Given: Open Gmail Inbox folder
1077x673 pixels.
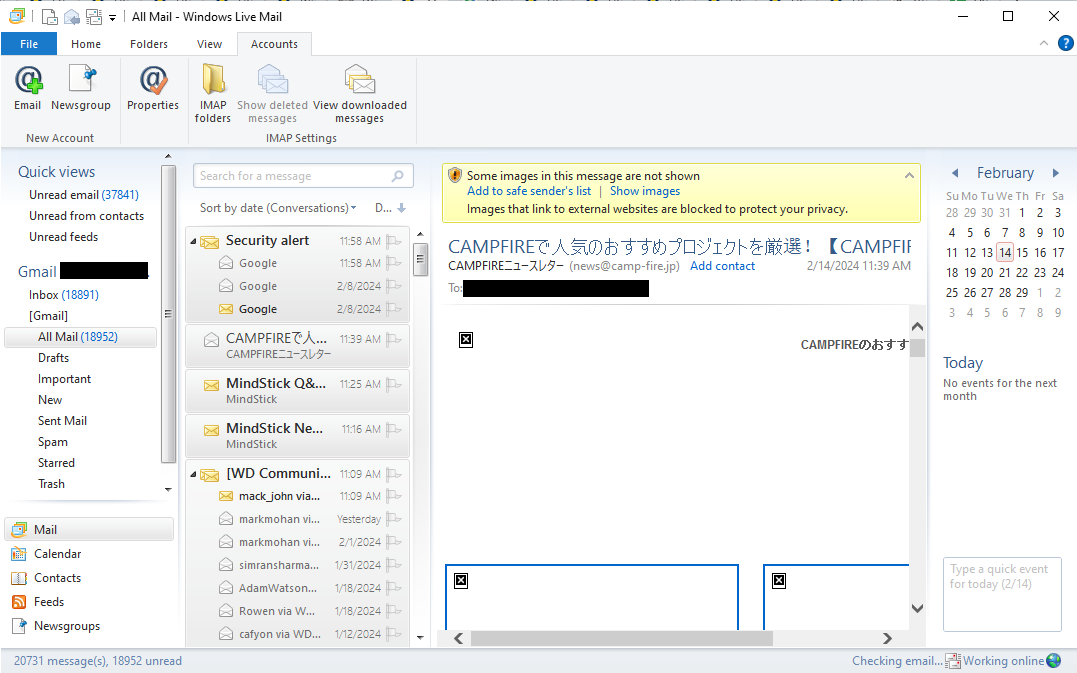Looking at the screenshot, I should (x=64, y=295).
